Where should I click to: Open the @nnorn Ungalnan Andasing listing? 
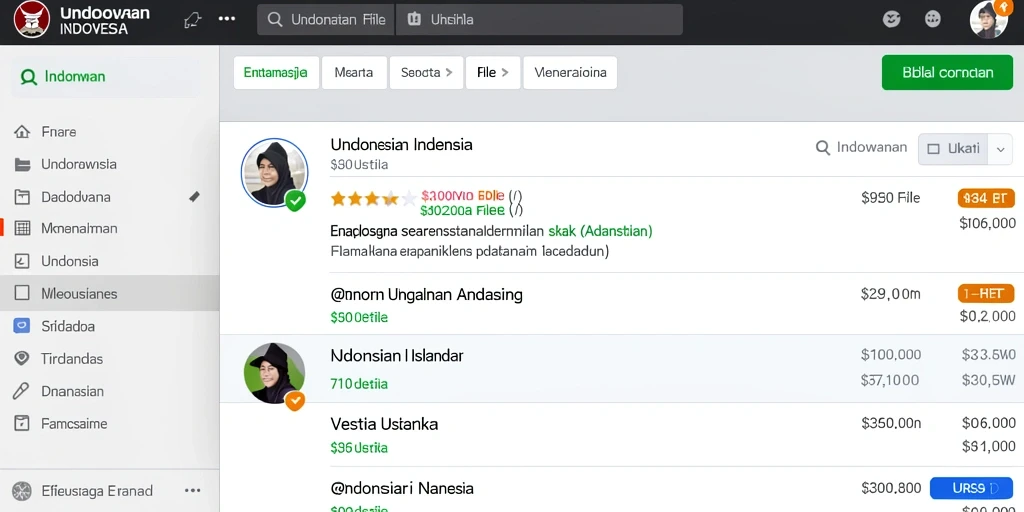(426, 295)
